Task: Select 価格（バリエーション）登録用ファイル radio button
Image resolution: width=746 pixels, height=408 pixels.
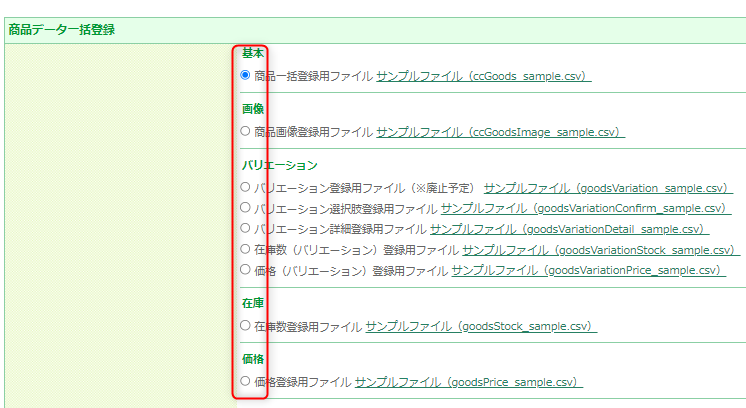Action: [245, 270]
